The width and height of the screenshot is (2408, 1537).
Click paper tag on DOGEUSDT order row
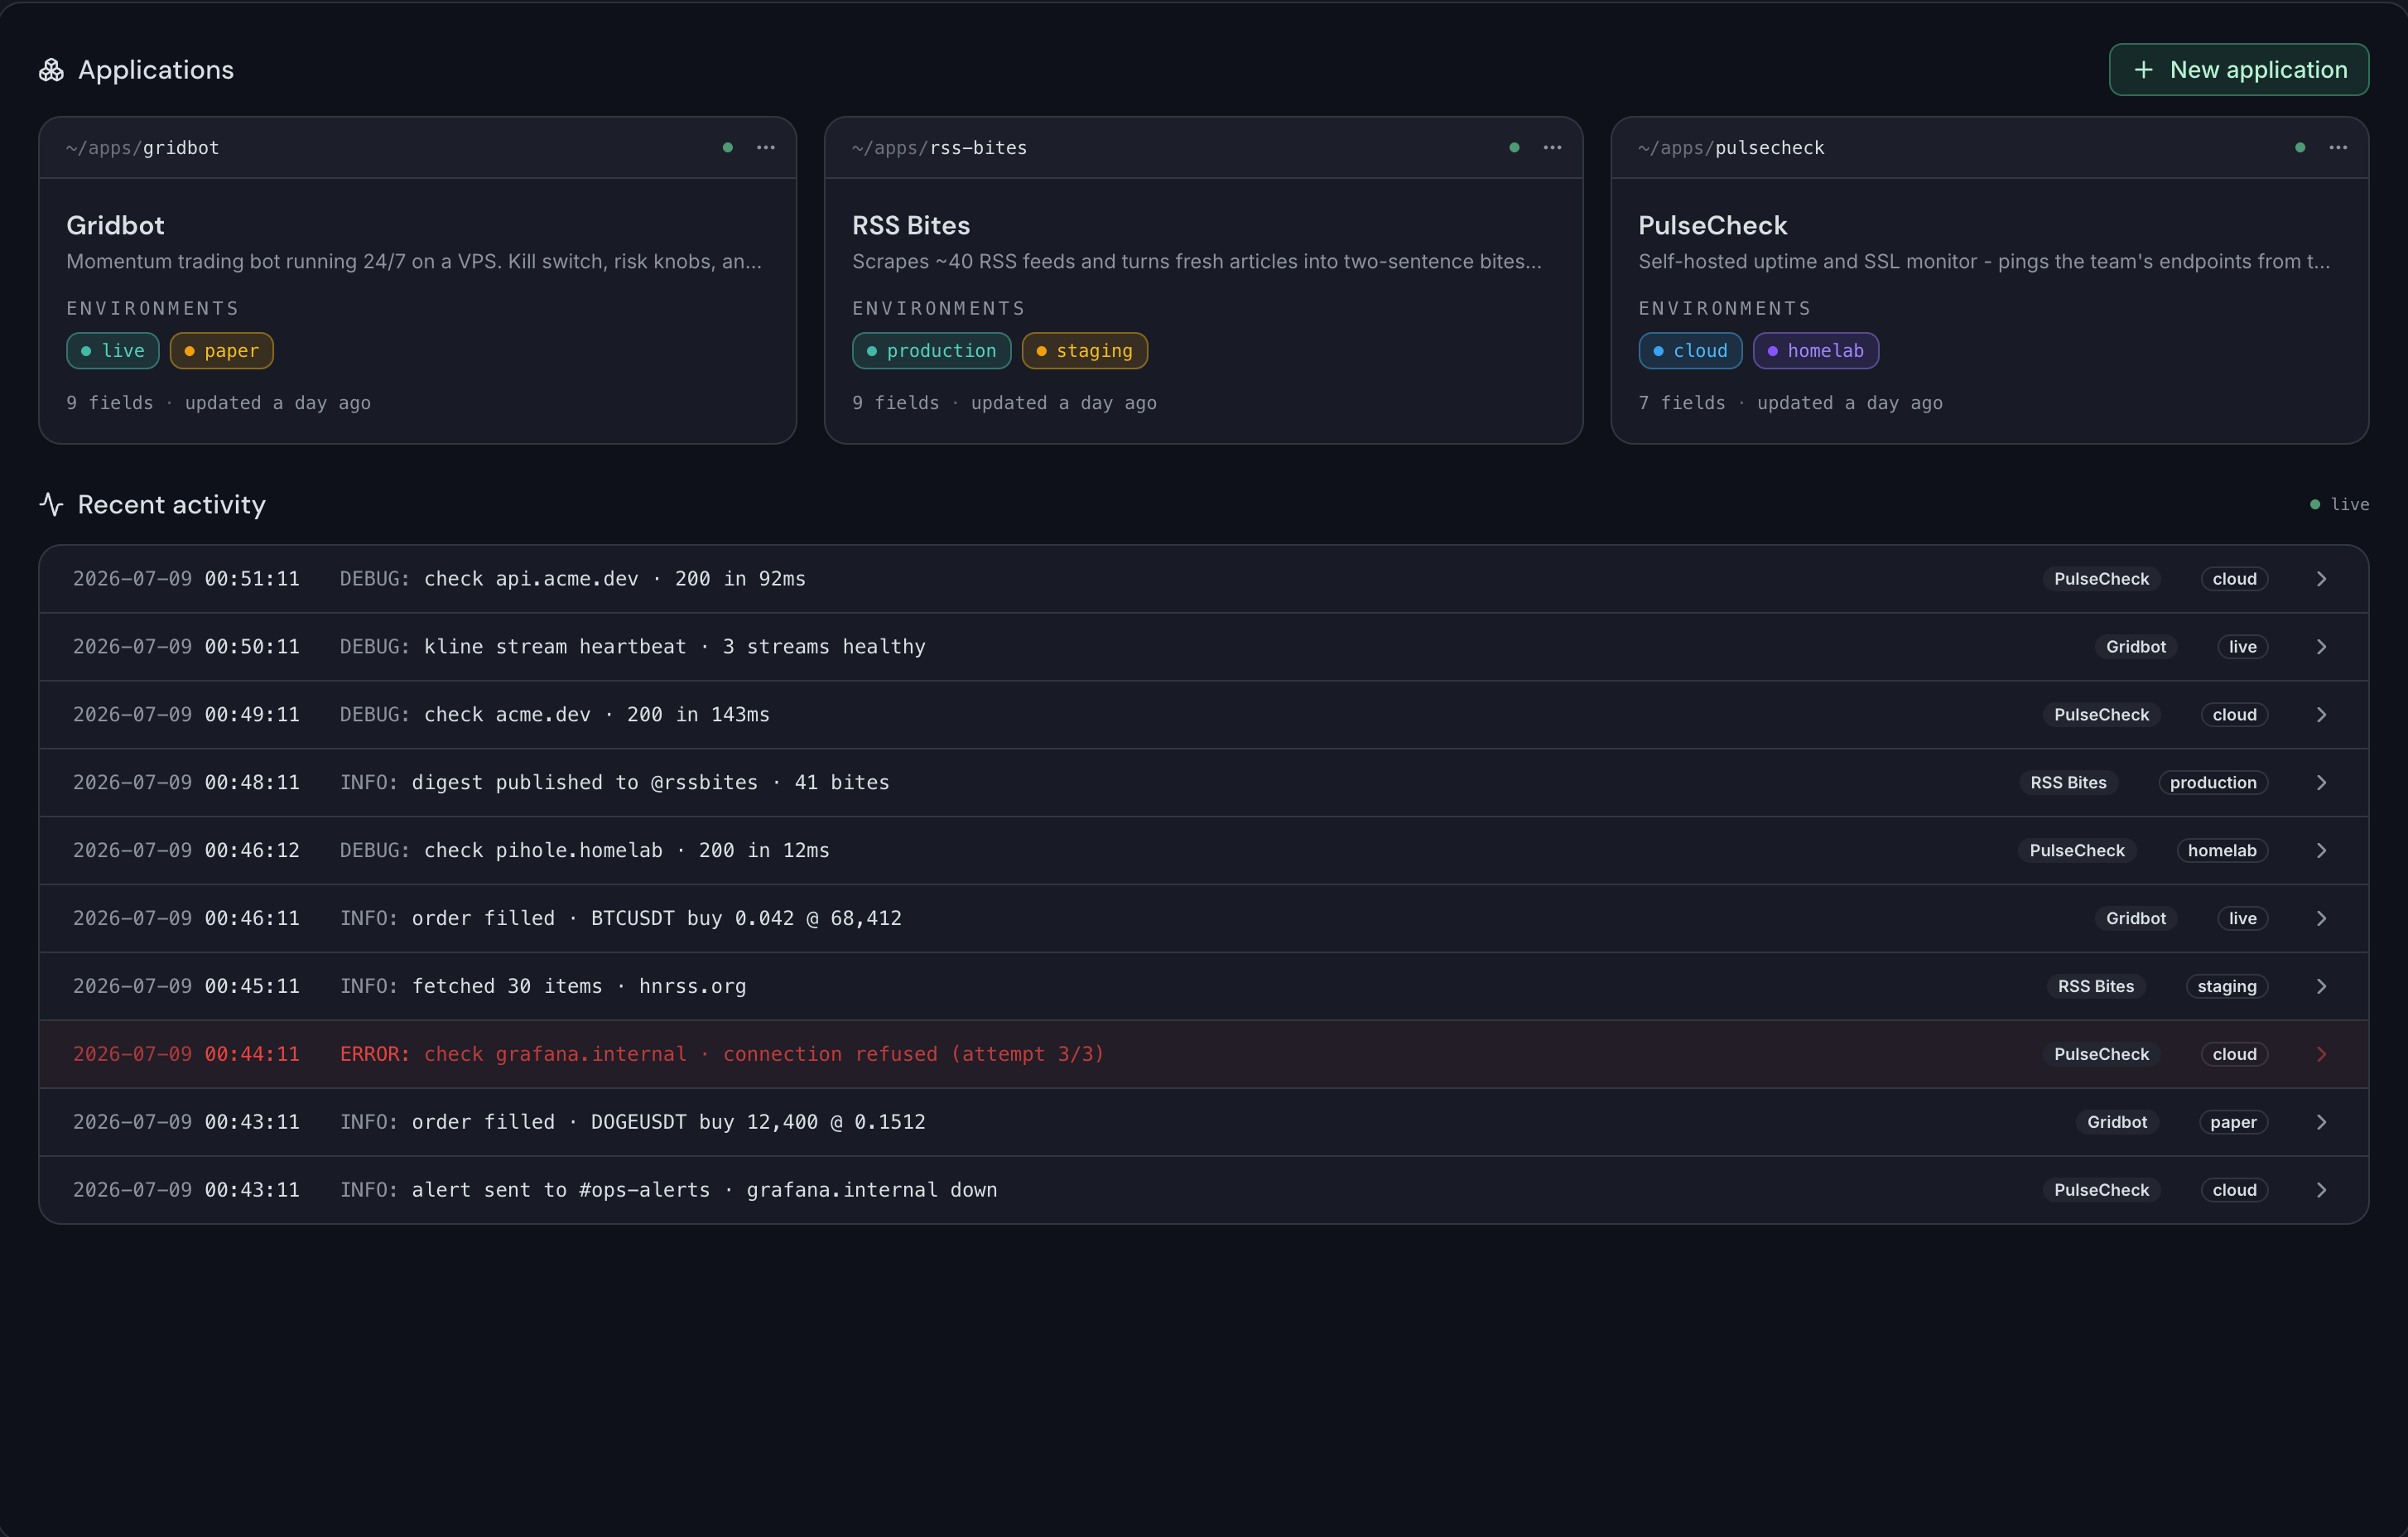point(2233,1122)
